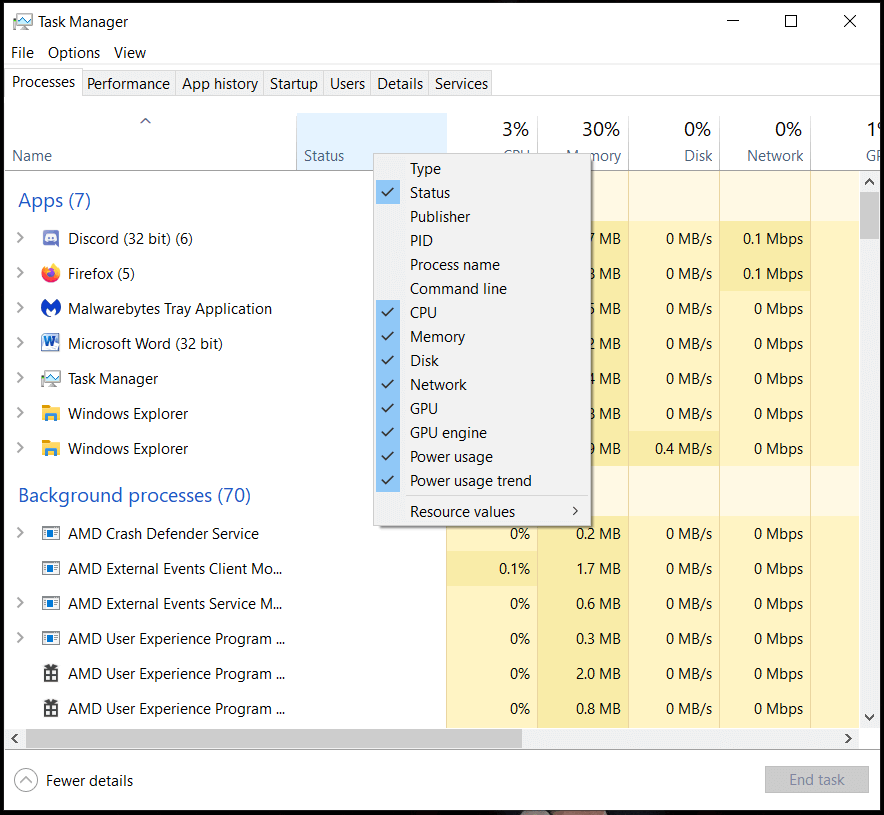Click the Malwarebytes Tray Application icon

51,309
